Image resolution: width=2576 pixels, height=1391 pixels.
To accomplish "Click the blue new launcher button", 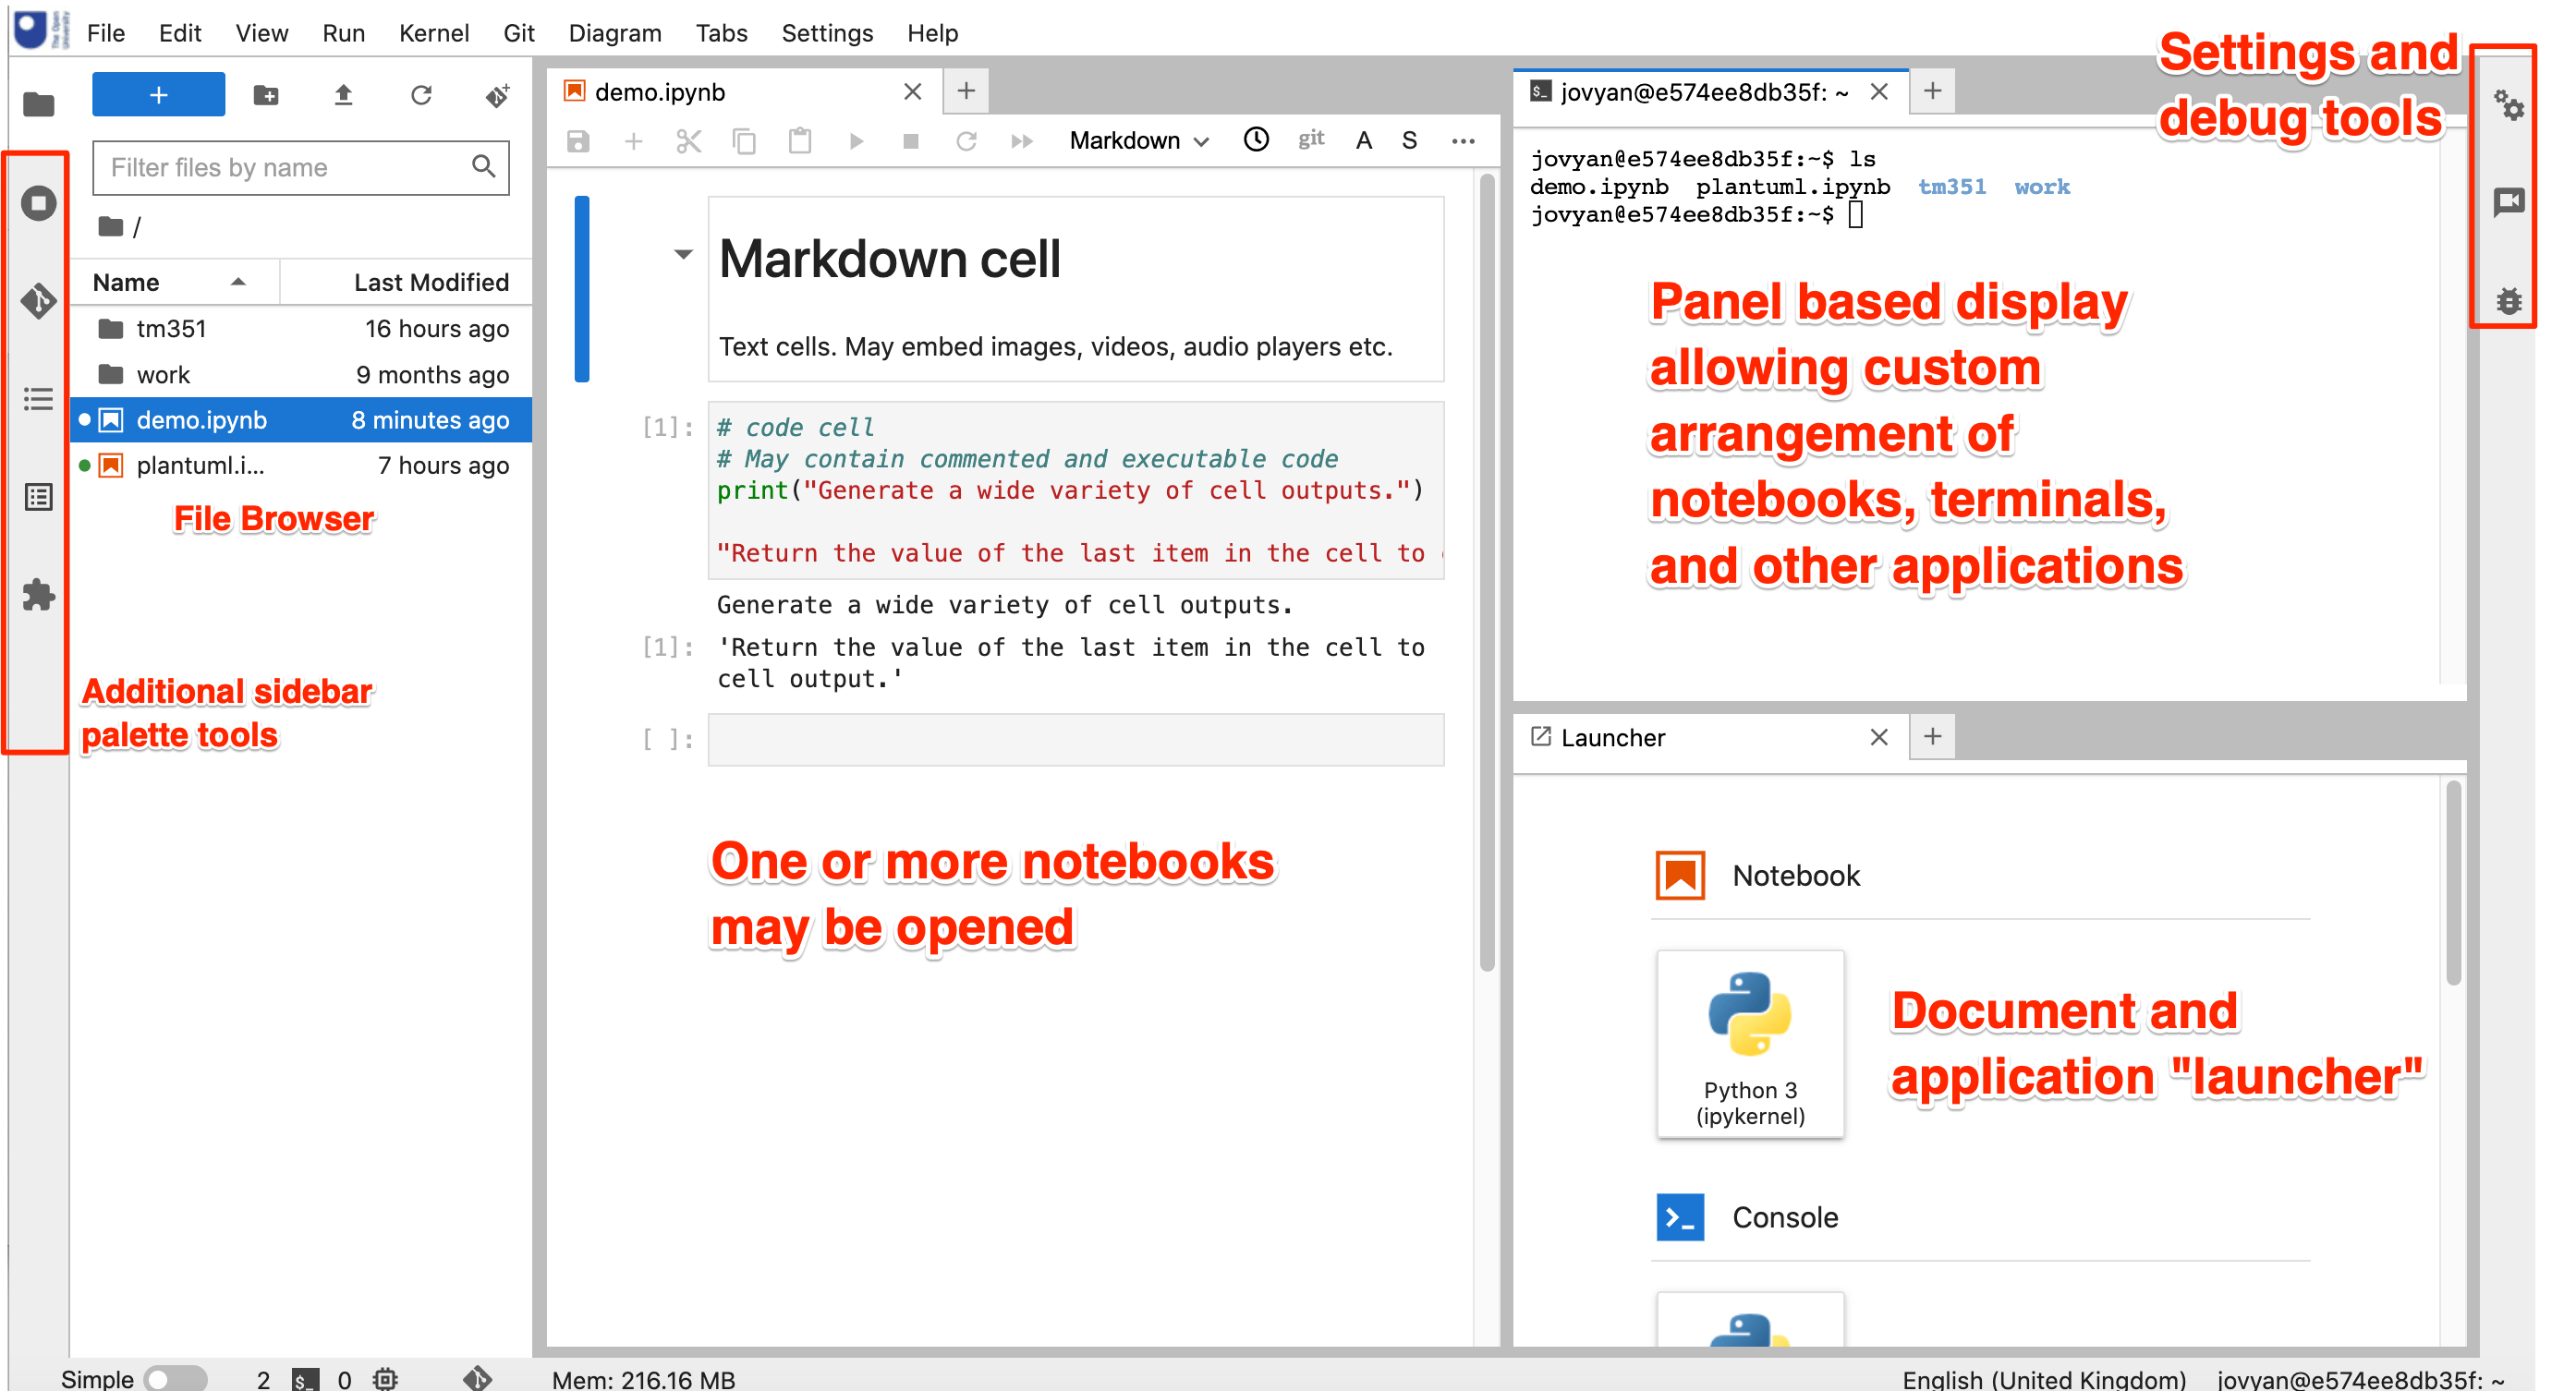I will [x=158, y=94].
